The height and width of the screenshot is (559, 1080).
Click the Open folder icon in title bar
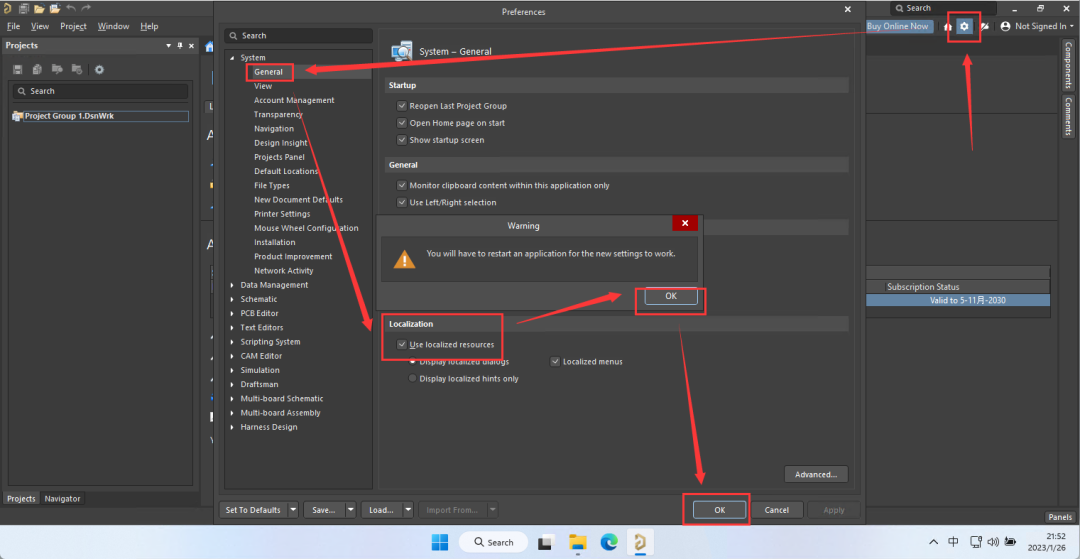[39, 8]
